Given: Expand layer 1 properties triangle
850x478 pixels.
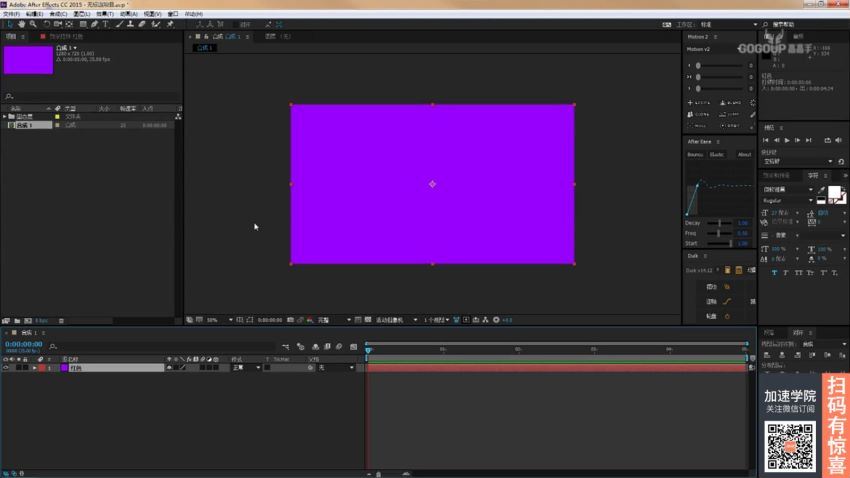Looking at the screenshot, I should tap(34, 367).
